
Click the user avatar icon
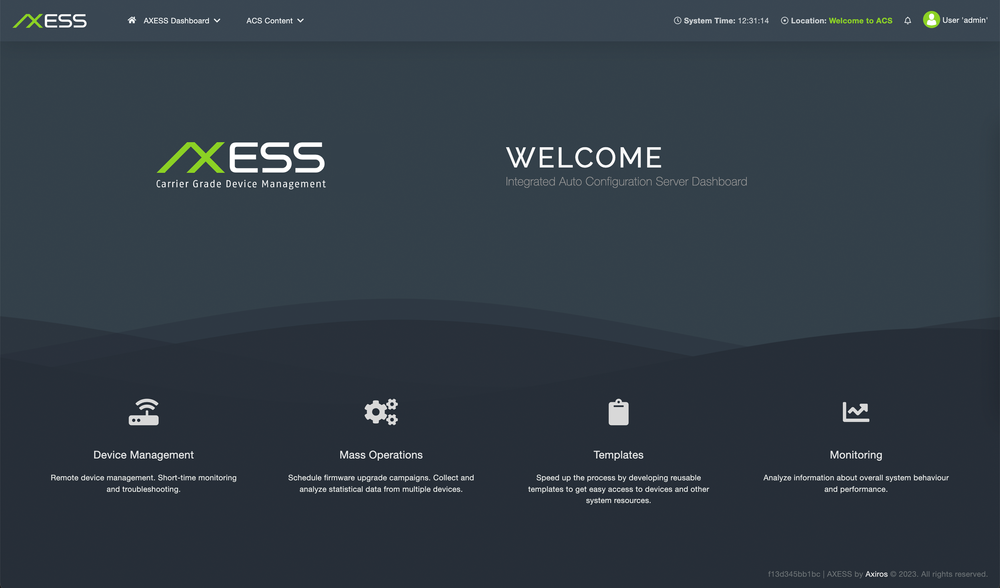pos(932,20)
